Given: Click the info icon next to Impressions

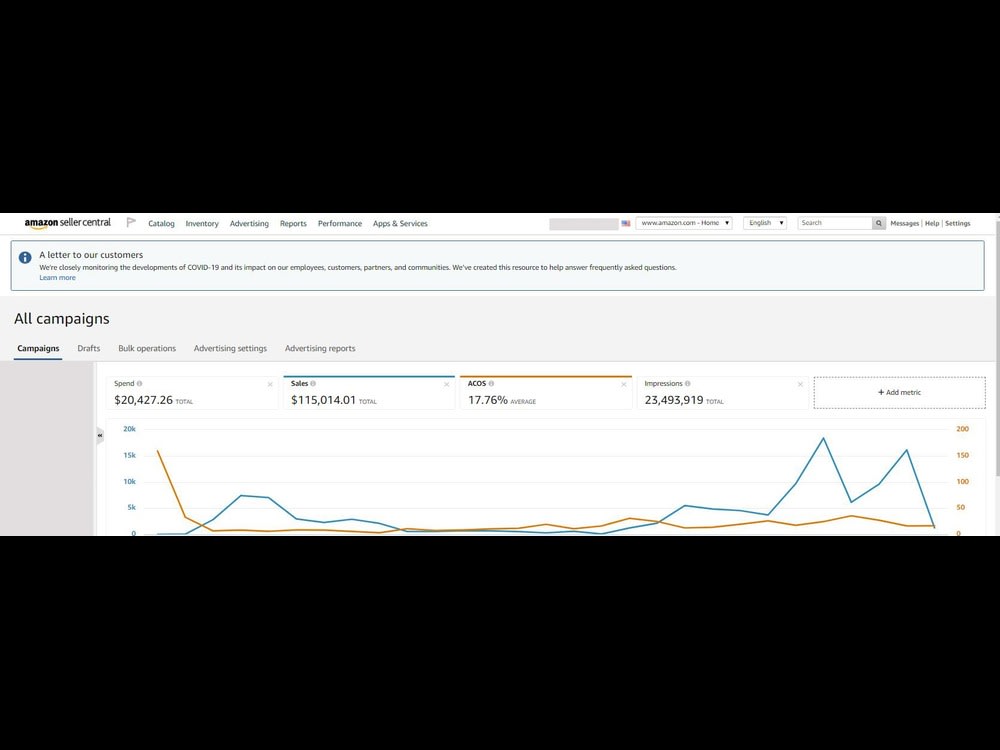Looking at the screenshot, I should (688, 383).
